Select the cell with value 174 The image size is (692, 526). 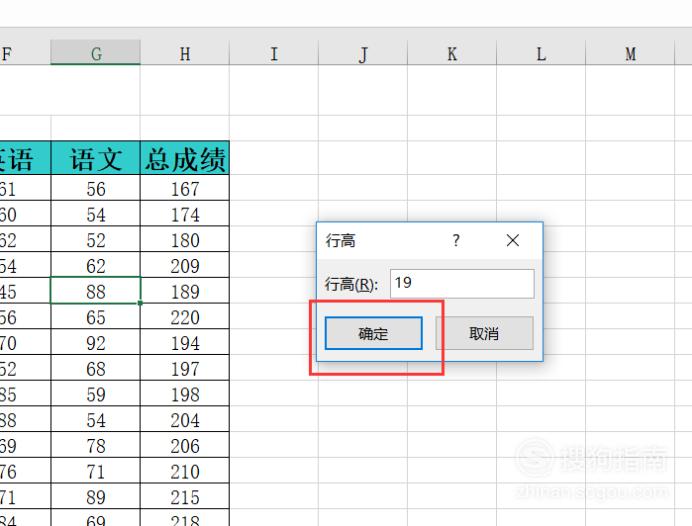tap(185, 214)
